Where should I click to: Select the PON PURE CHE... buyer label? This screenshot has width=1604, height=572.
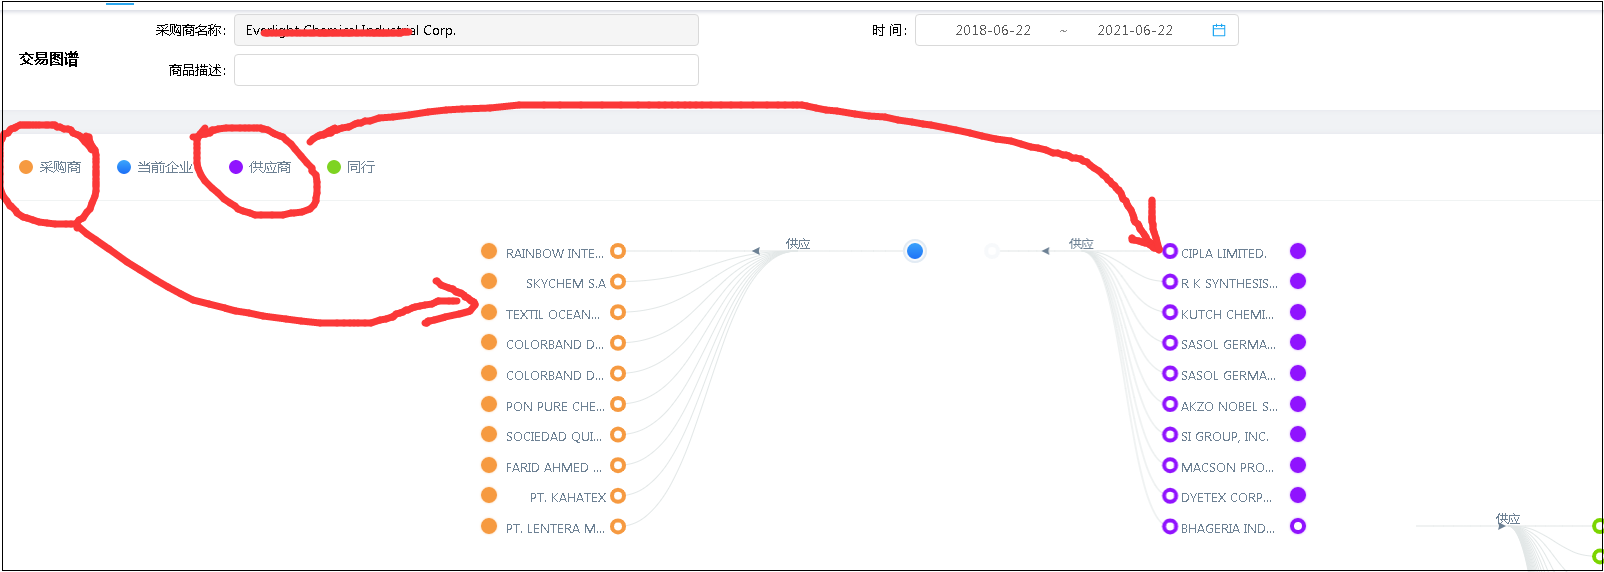555,406
